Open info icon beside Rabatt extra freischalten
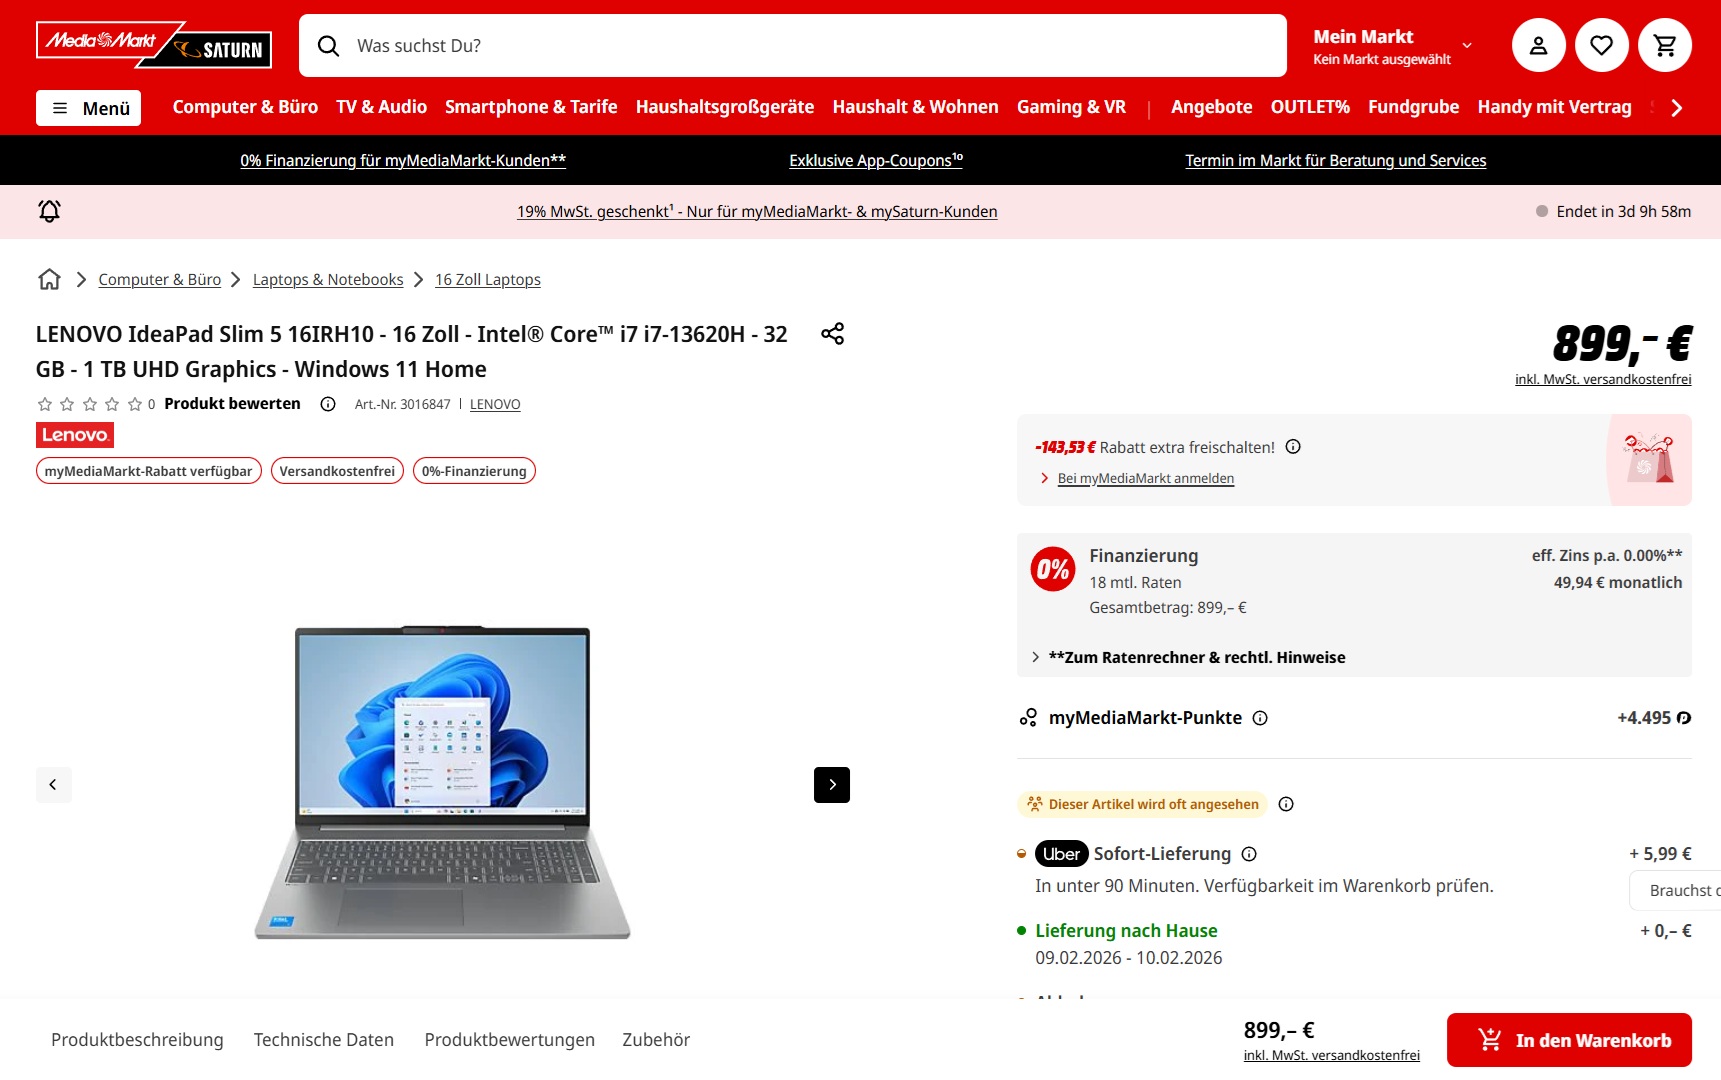 pos(1293,447)
